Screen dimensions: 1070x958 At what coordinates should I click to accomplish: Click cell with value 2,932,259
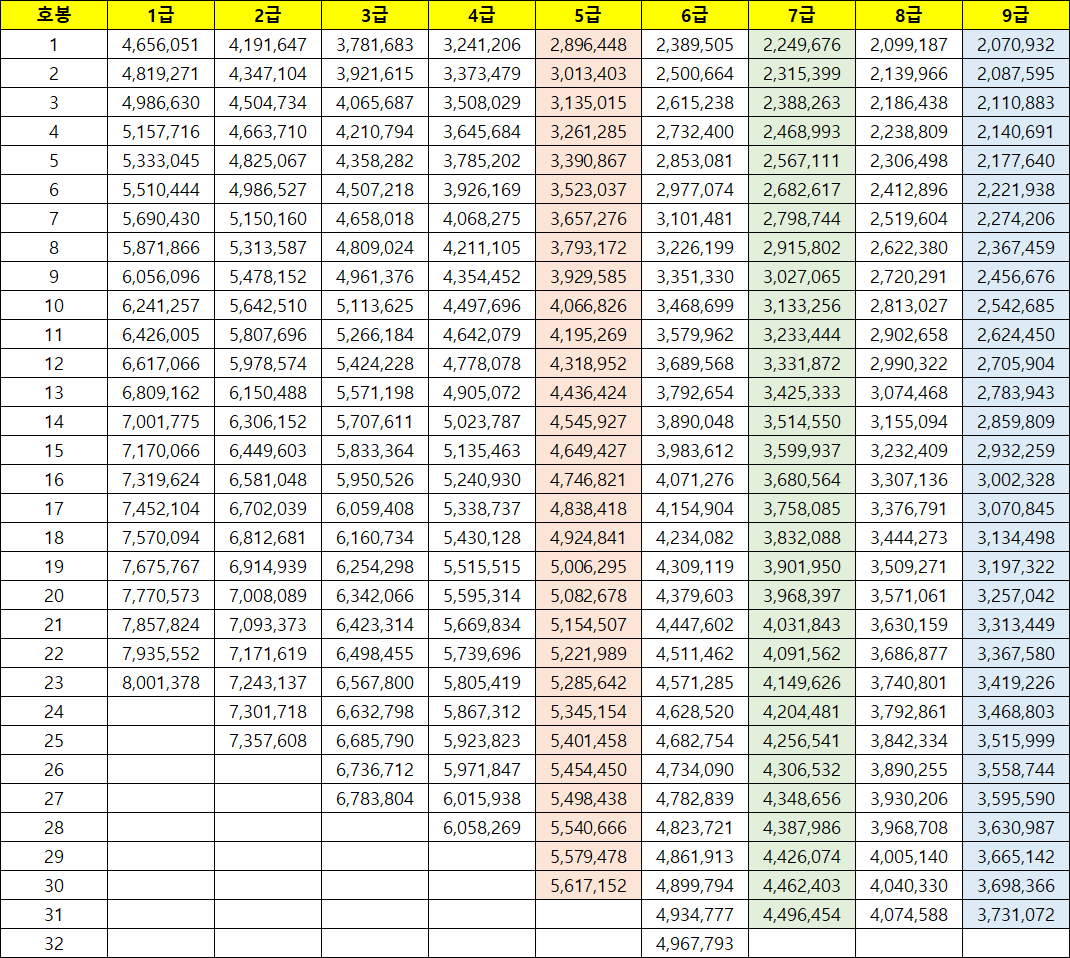1016,450
